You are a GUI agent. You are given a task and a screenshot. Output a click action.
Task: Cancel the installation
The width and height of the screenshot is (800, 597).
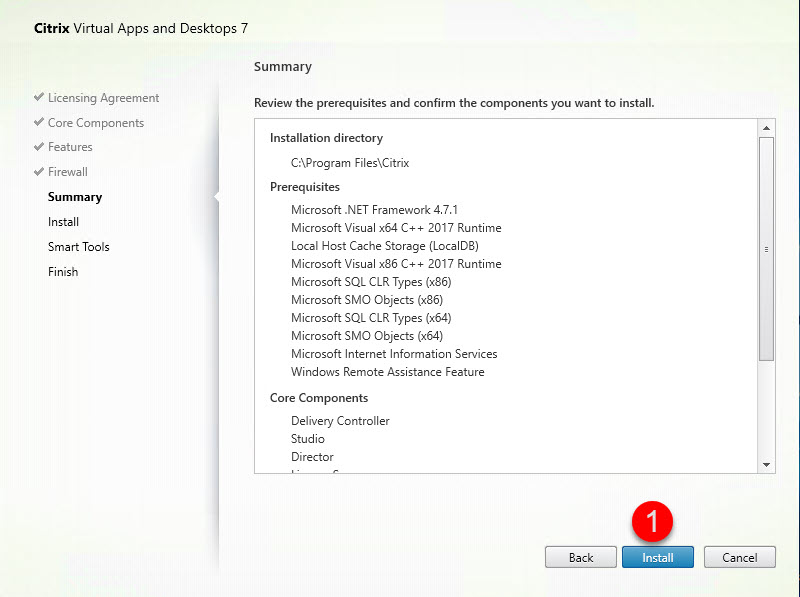tap(740, 557)
